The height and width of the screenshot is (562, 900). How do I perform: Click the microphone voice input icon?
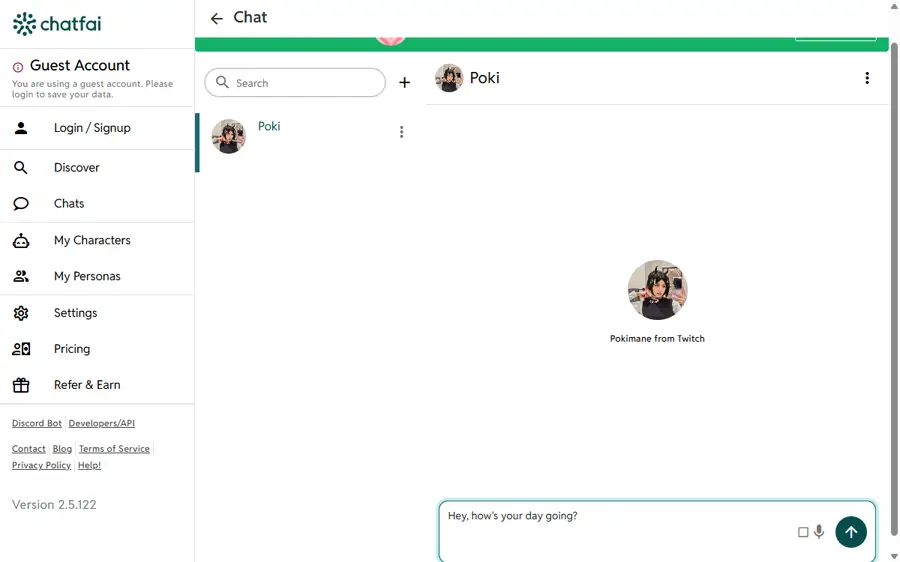coord(819,532)
